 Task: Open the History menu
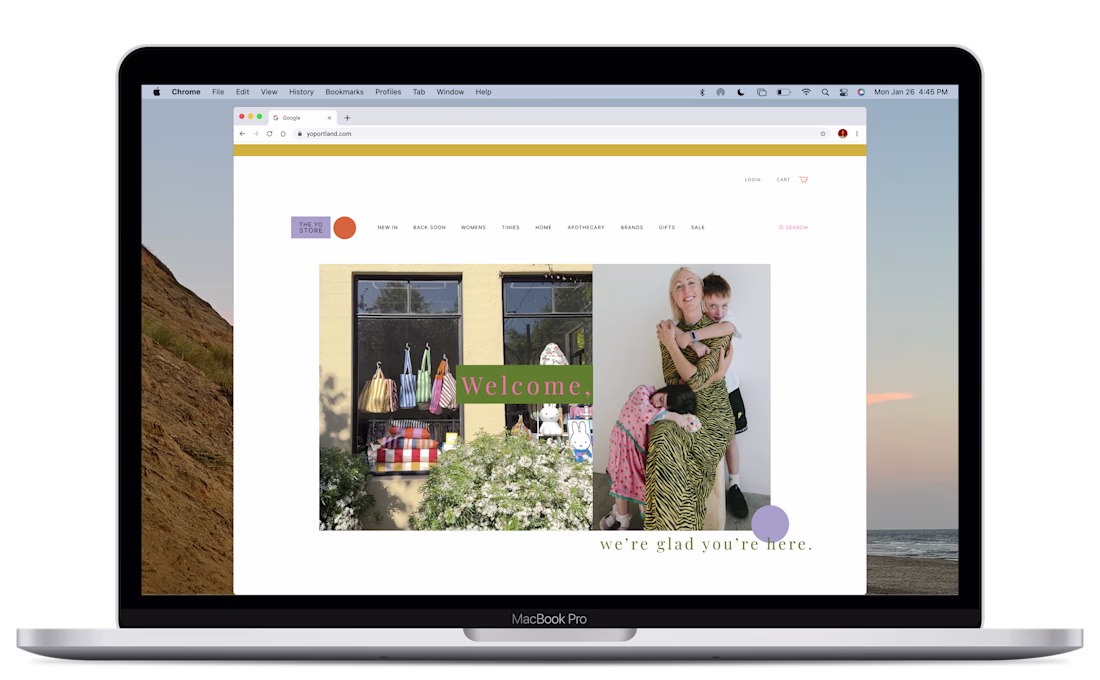click(302, 92)
